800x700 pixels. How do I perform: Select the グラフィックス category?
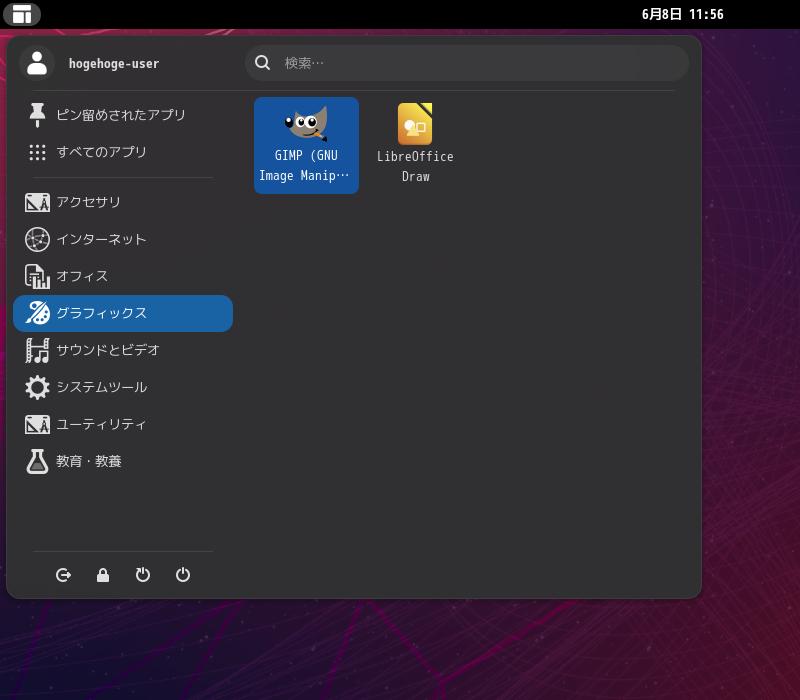pyautogui.click(x=123, y=313)
